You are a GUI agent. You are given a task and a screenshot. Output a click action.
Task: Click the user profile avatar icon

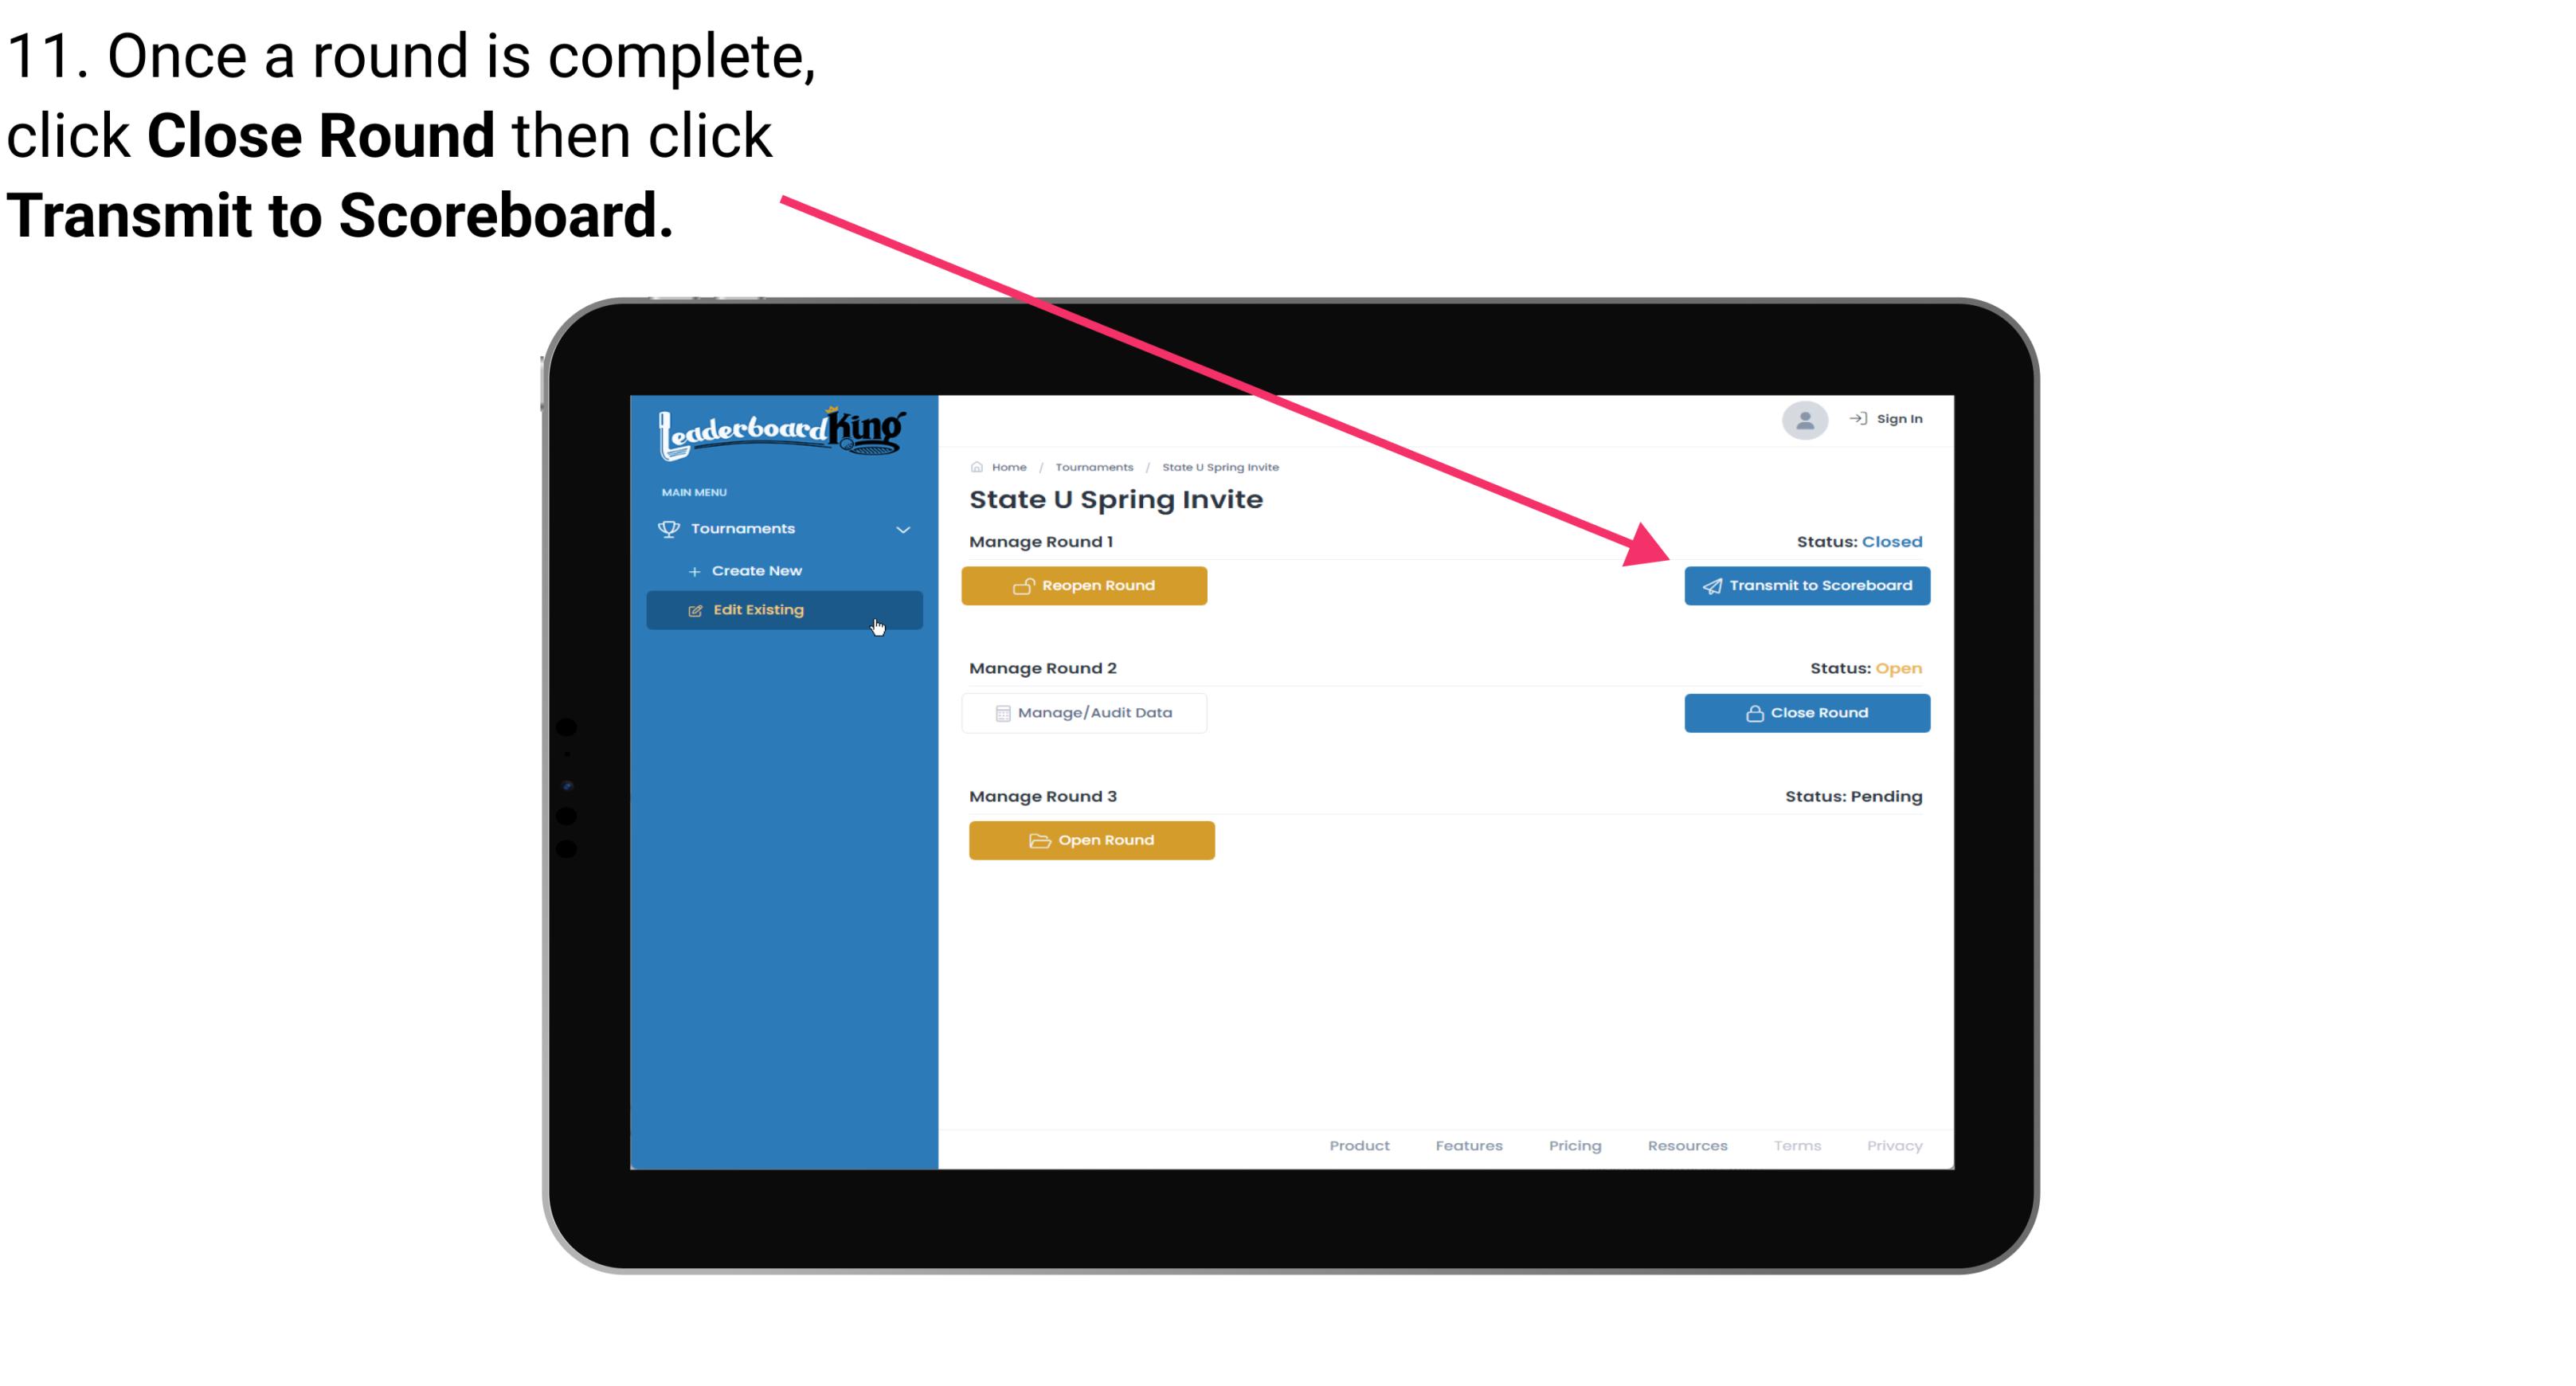pyautogui.click(x=1802, y=421)
